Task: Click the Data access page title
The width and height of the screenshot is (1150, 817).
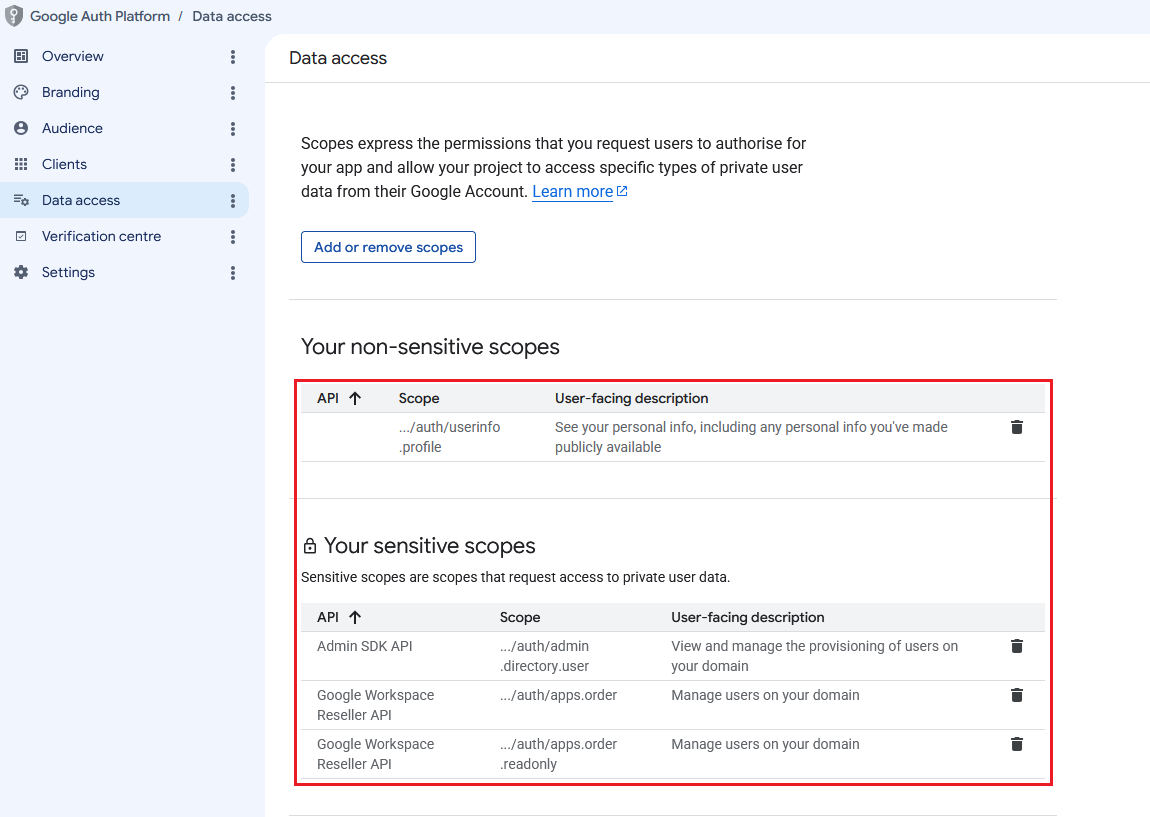Action: tap(337, 58)
